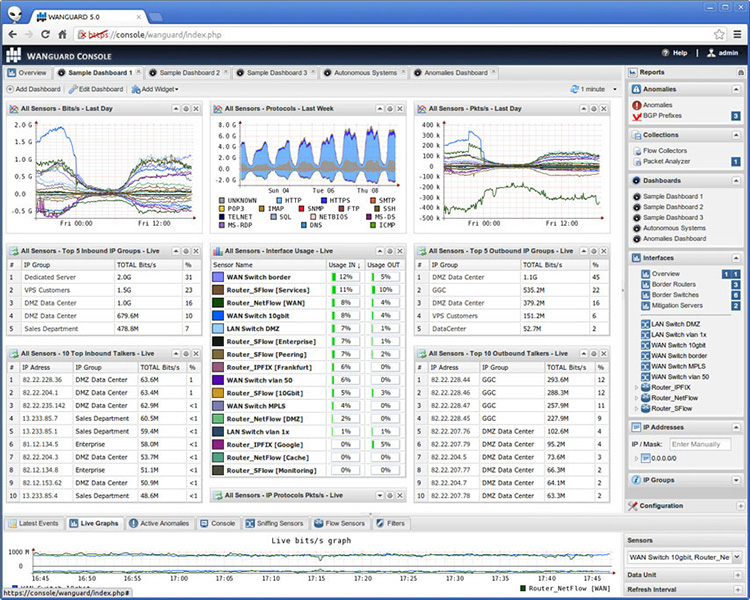Click Edit Dashboard button
750x600 pixels.
point(96,89)
